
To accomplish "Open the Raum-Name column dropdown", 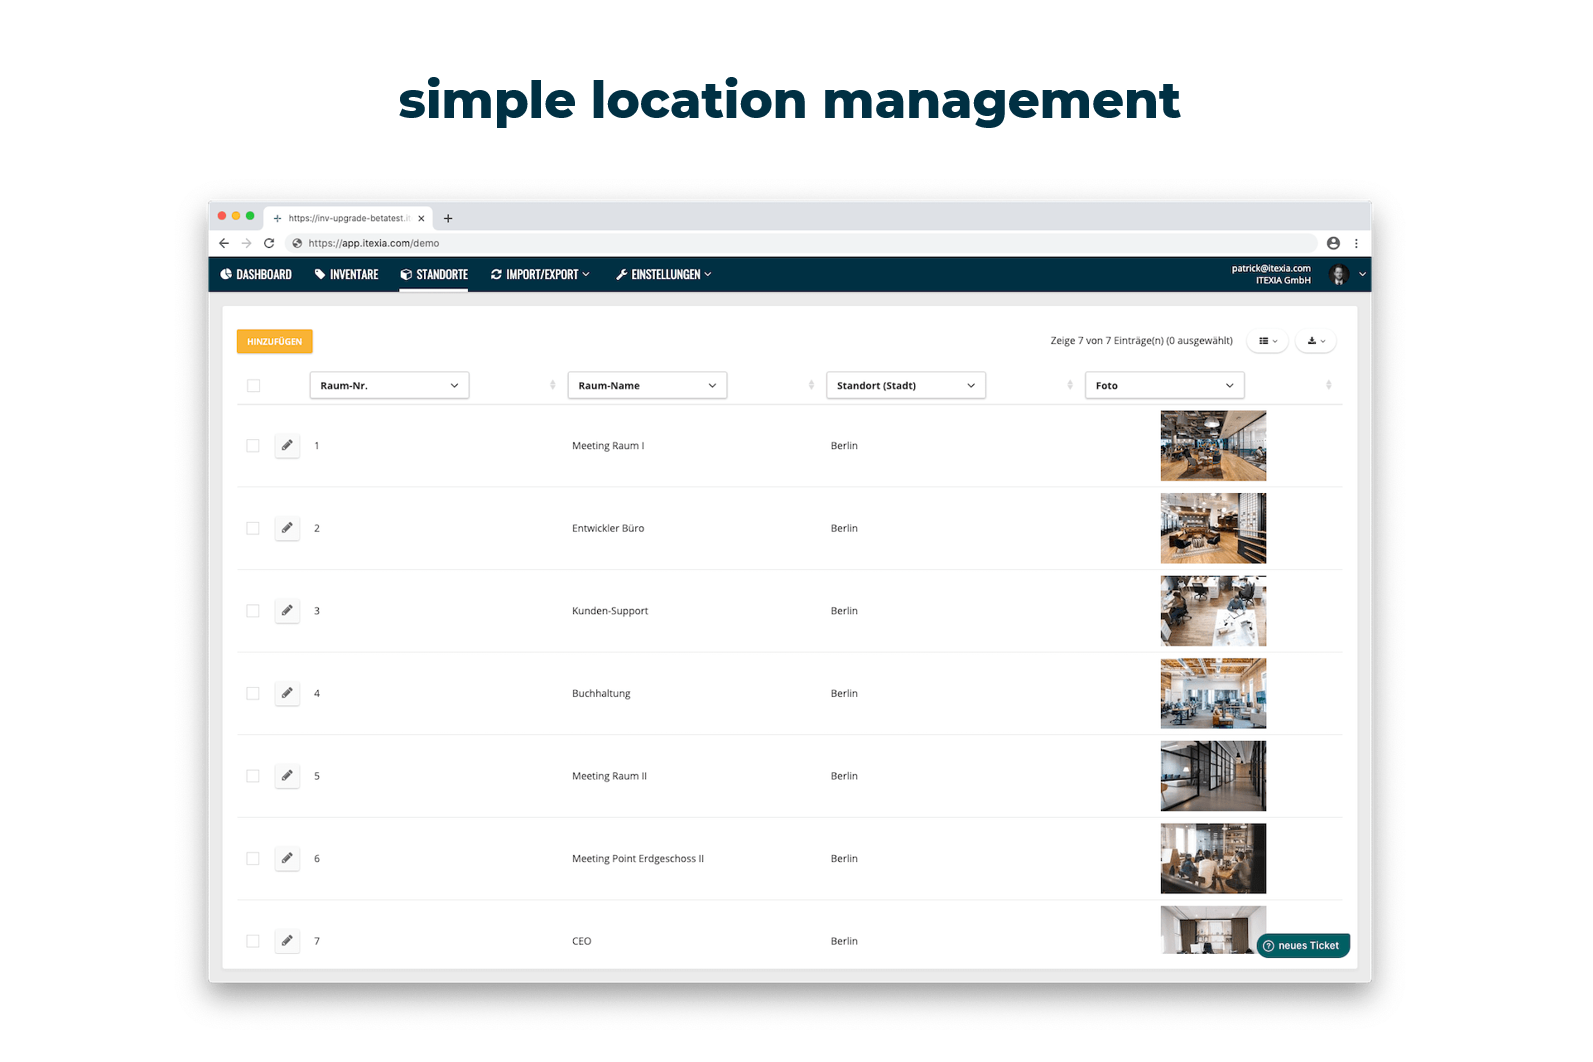I will pyautogui.click(x=647, y=385).
